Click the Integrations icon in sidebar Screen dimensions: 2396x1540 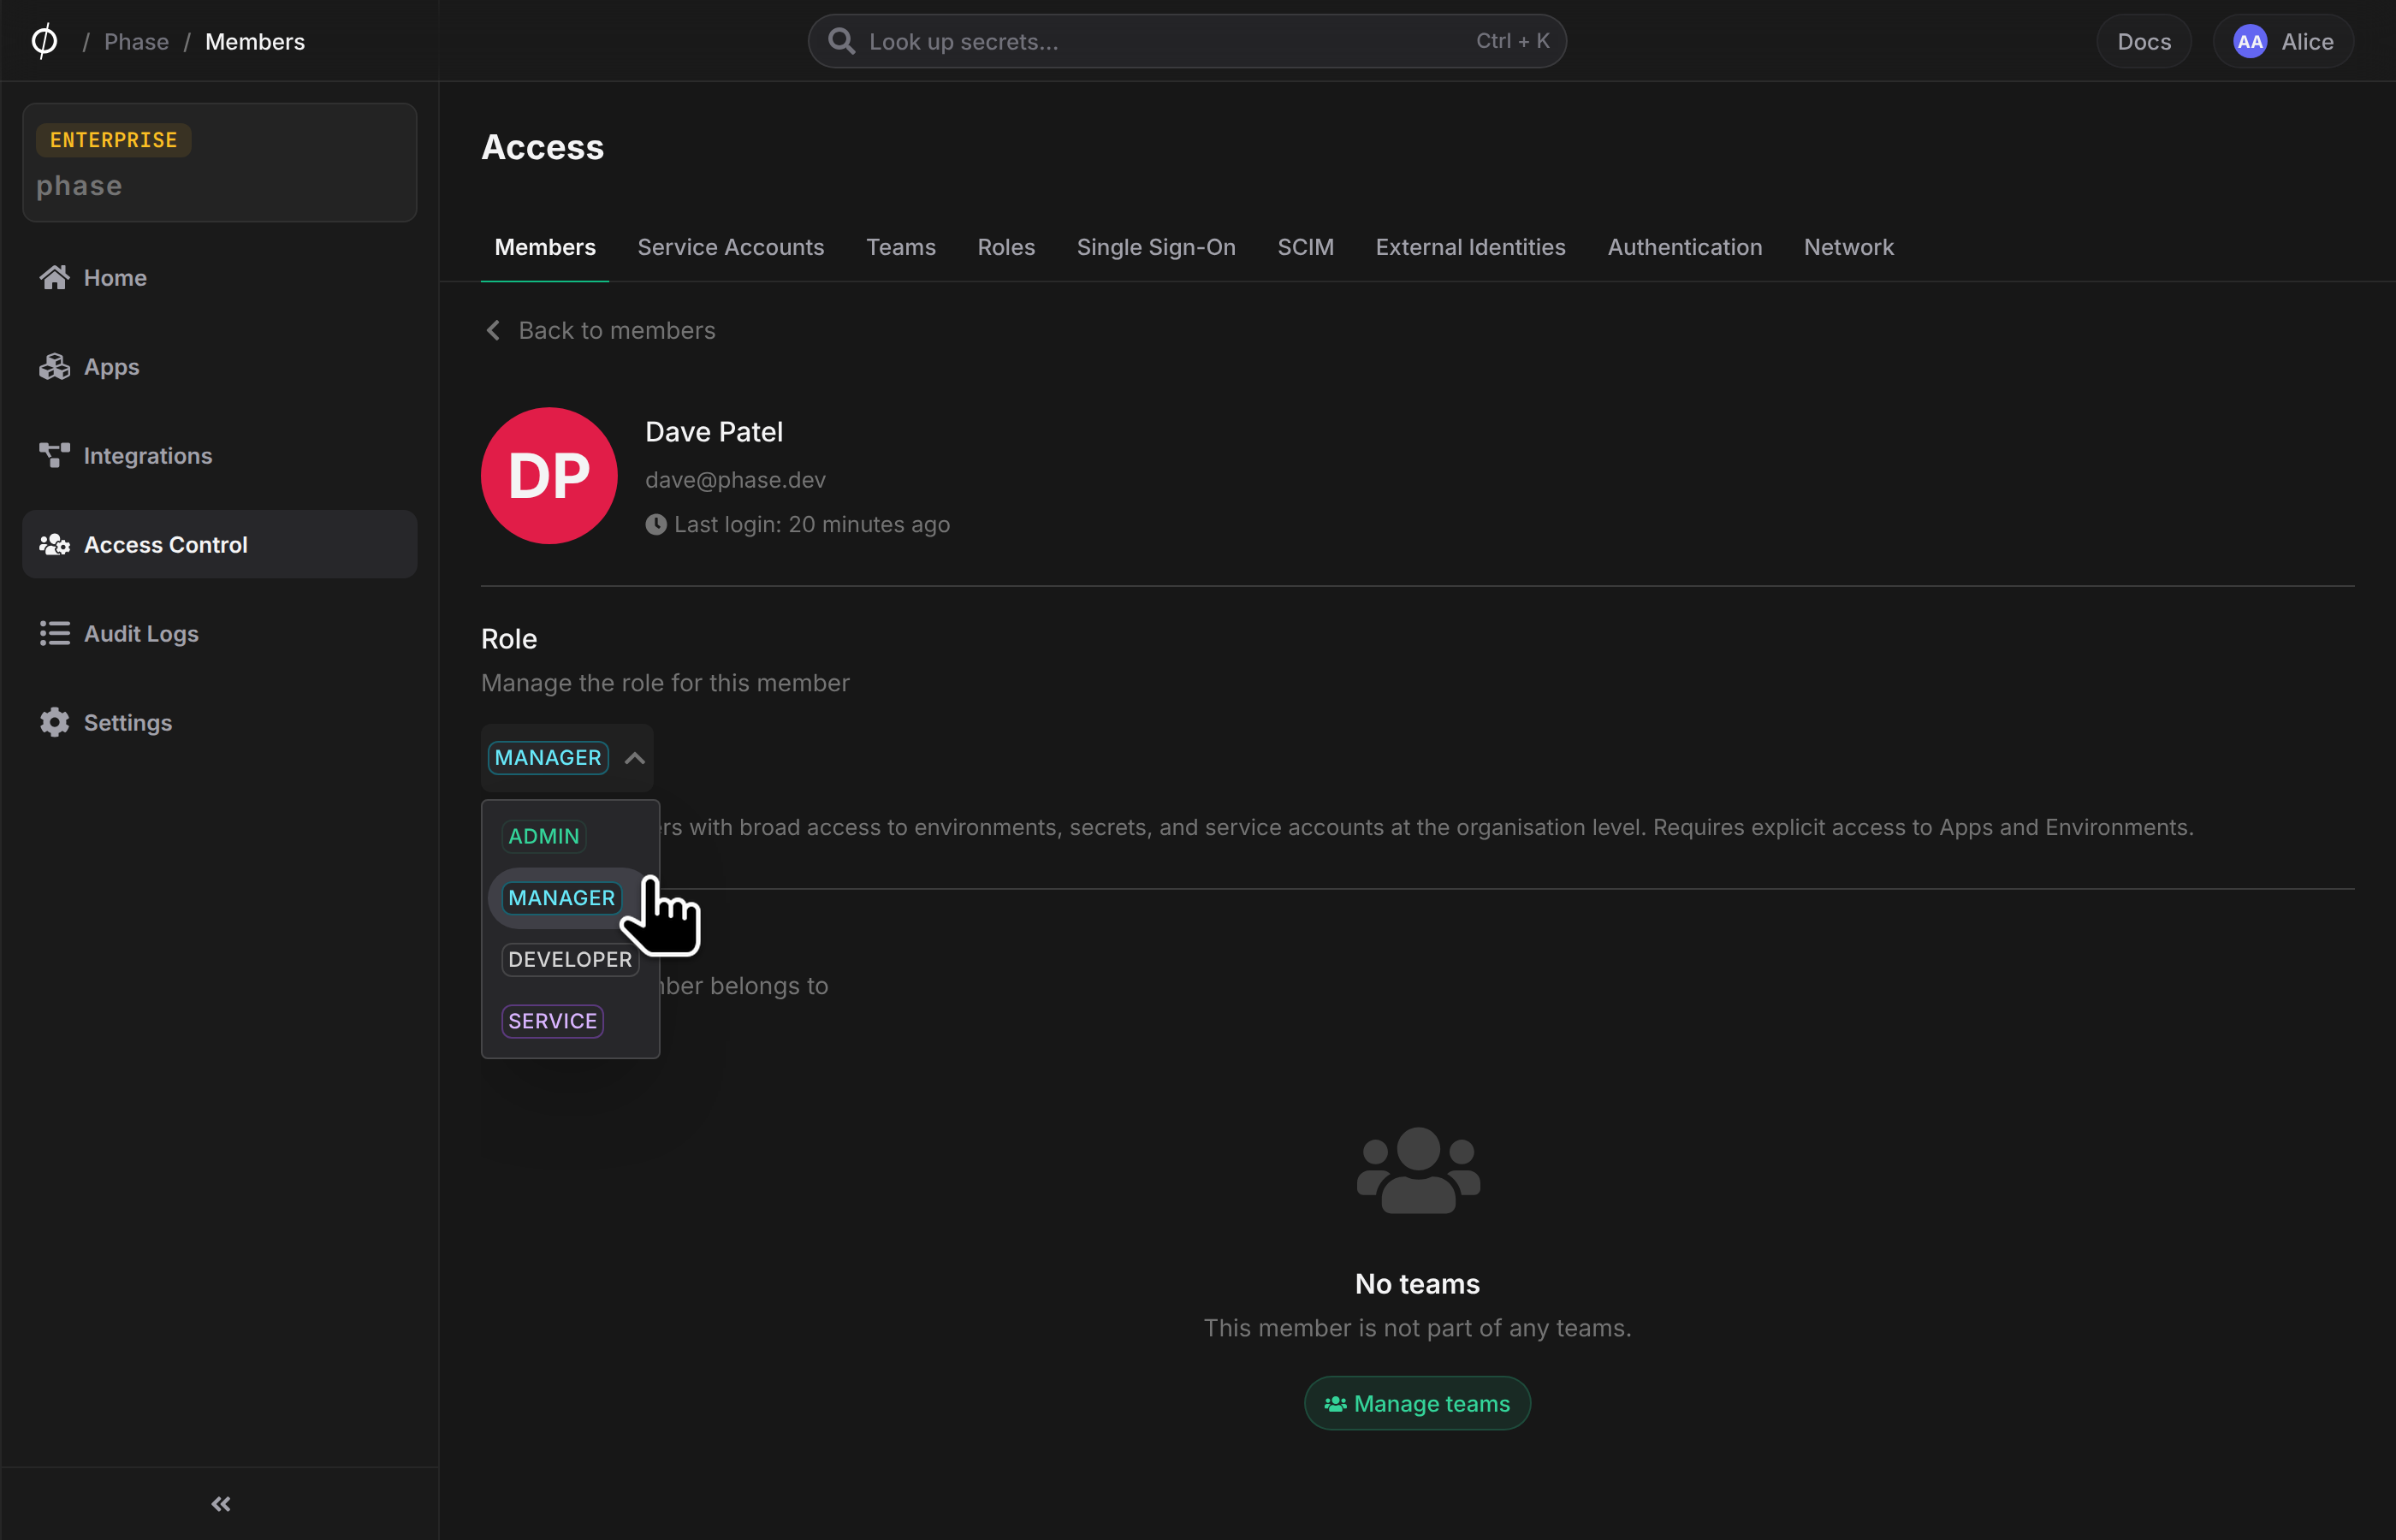pyautogui.click(x=54, y=455)
